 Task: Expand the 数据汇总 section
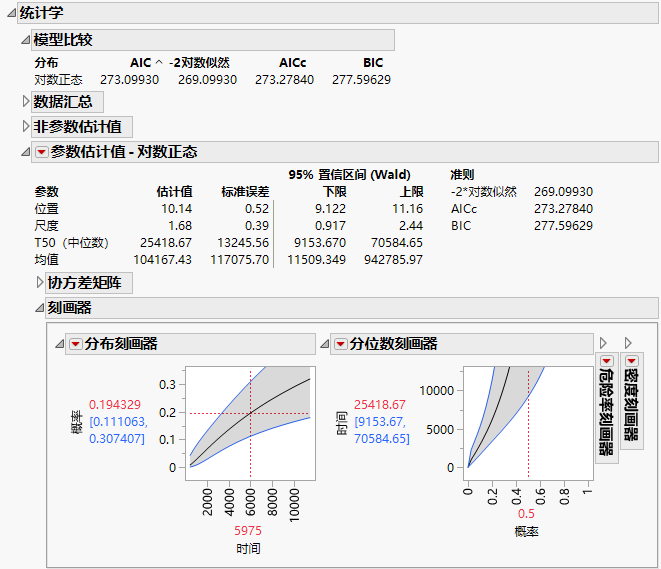[x=25, y=102]
